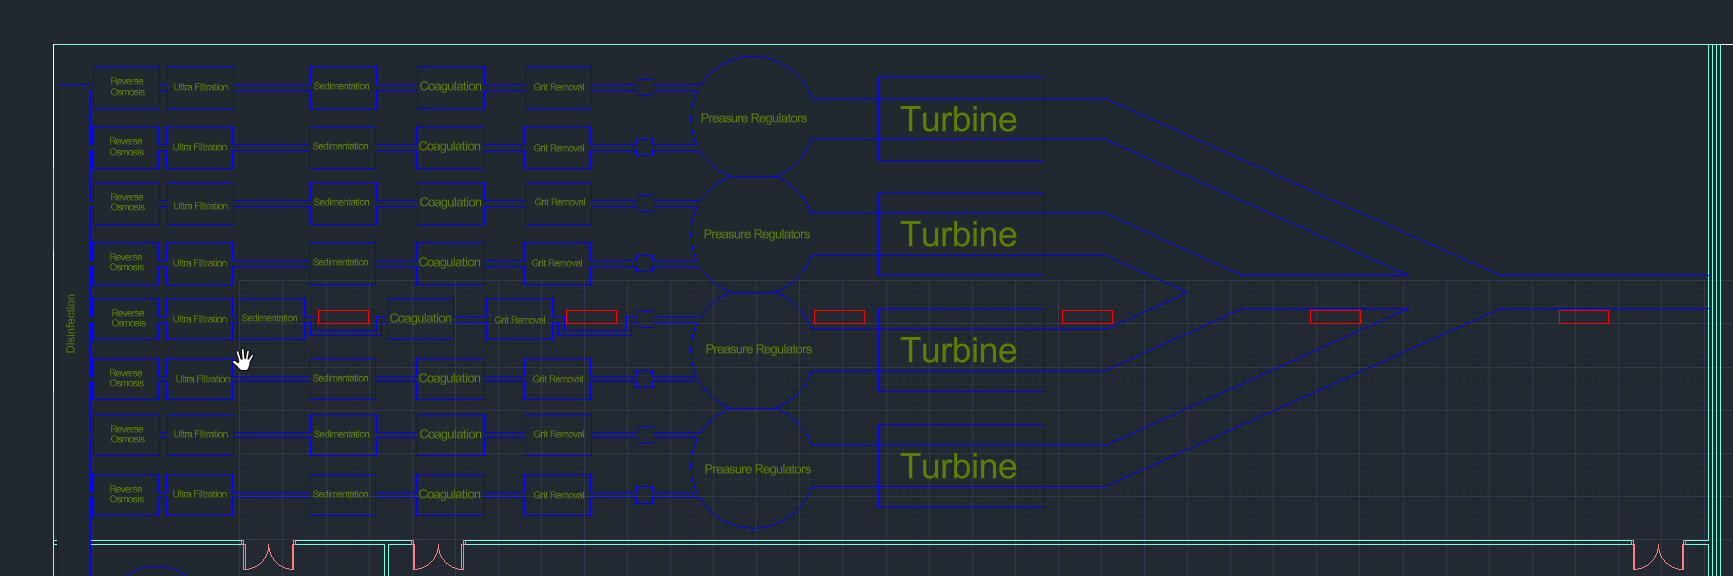
Task: Select the bottom-row Sedimentation block
Action: coord(343,494)
